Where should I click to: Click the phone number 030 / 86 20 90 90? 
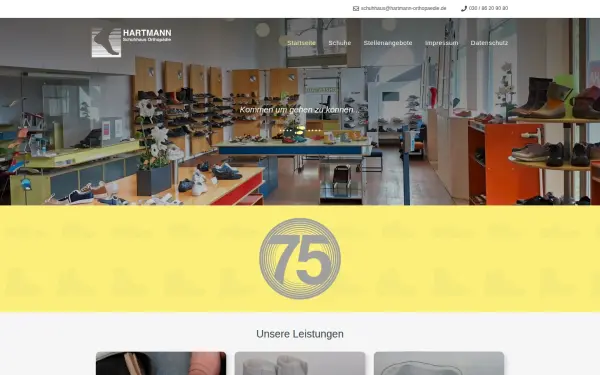click(488, 8)
